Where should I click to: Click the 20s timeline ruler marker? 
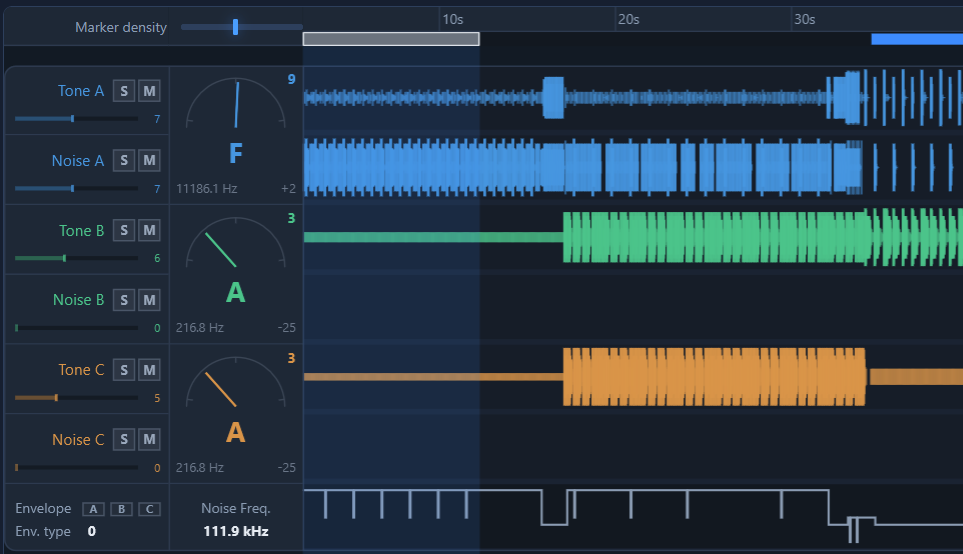pos(628,20)
